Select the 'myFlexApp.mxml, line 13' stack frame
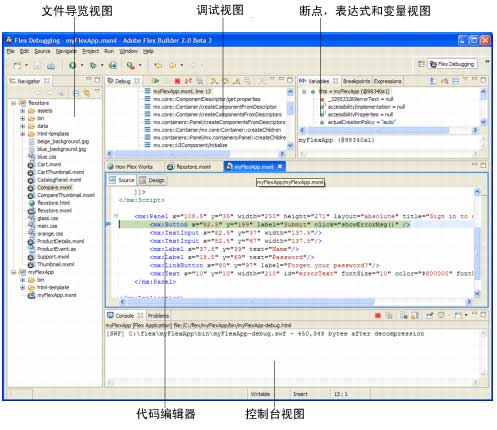This screenshot has height=430, width=497. click(x=182, y=91)
